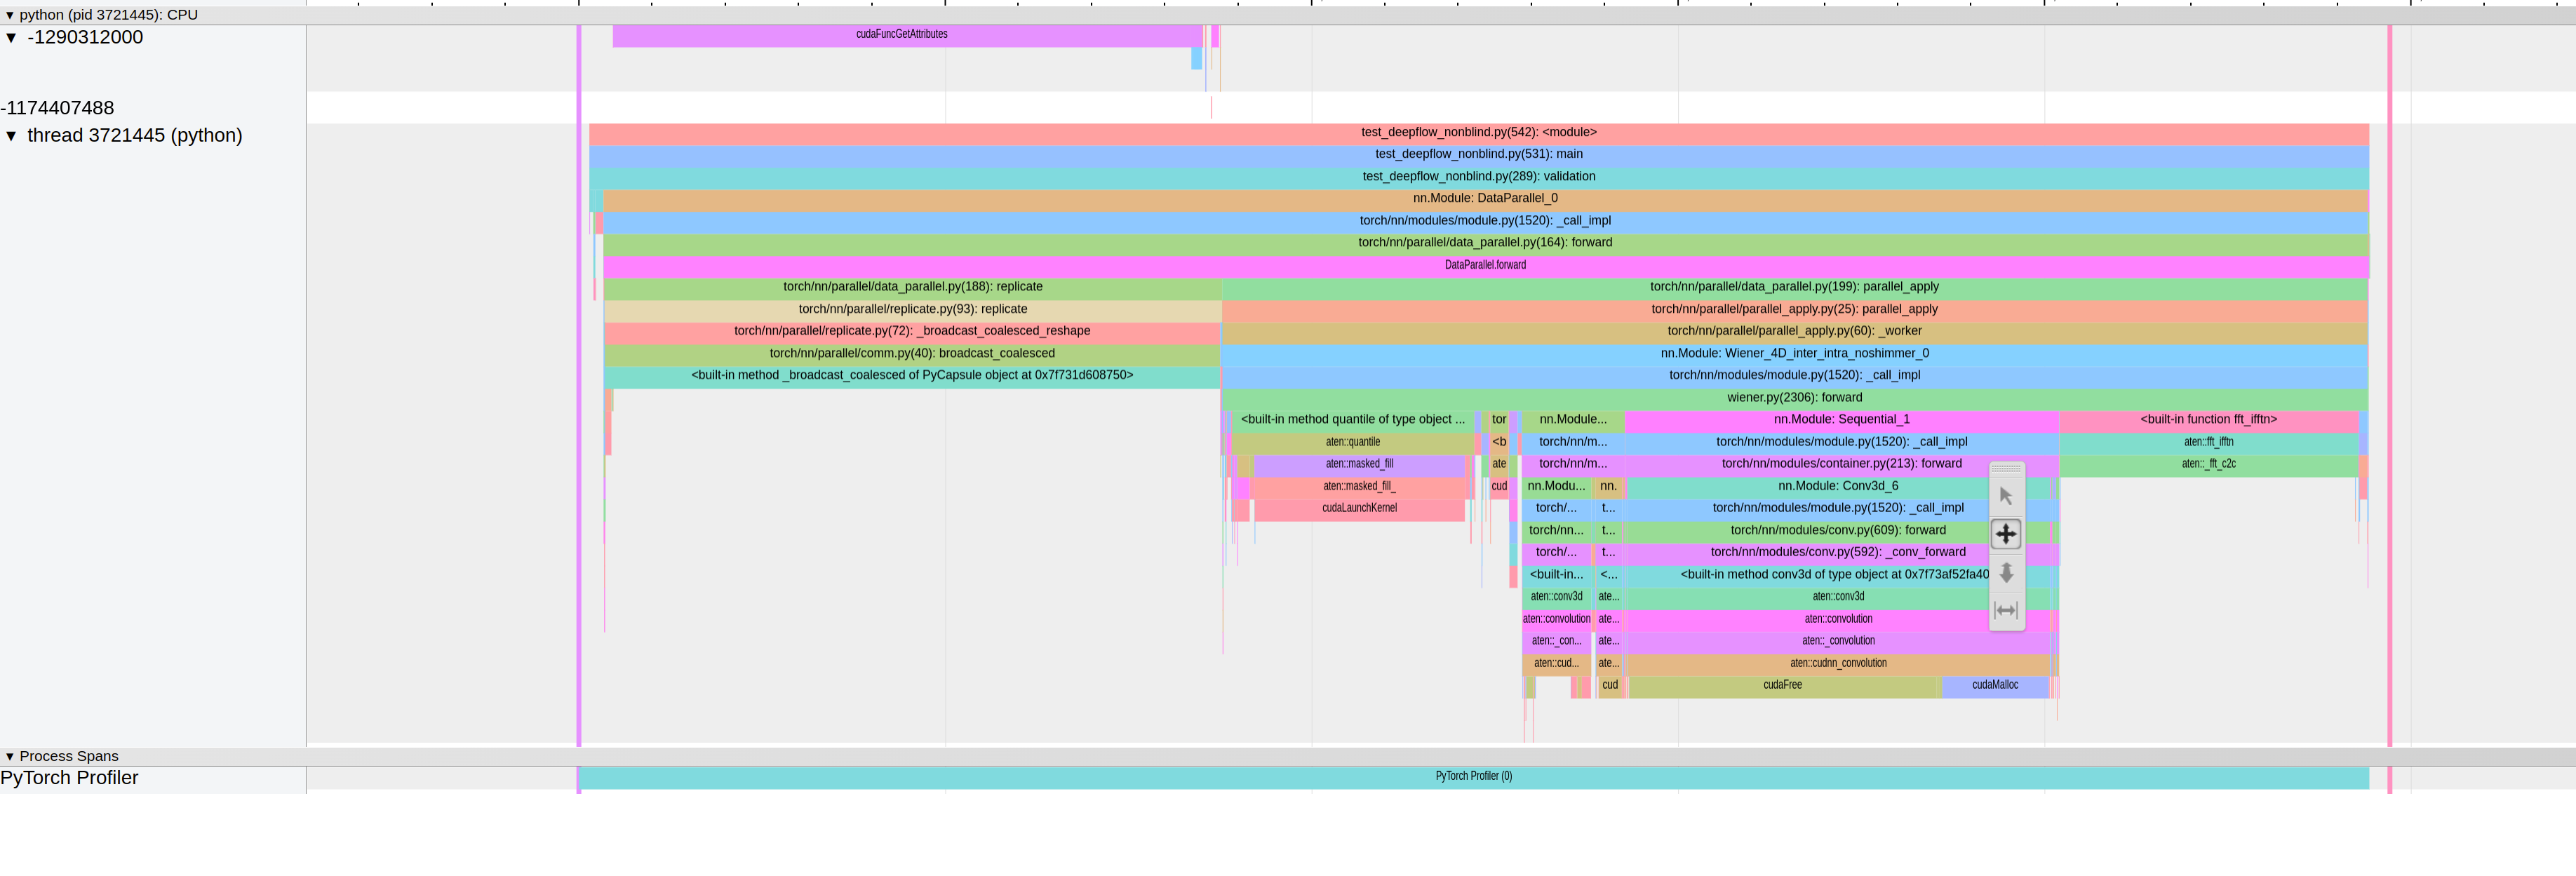Collapse python pid 3721445 CPU section
Screen dimensions: 2576x876
10,15
